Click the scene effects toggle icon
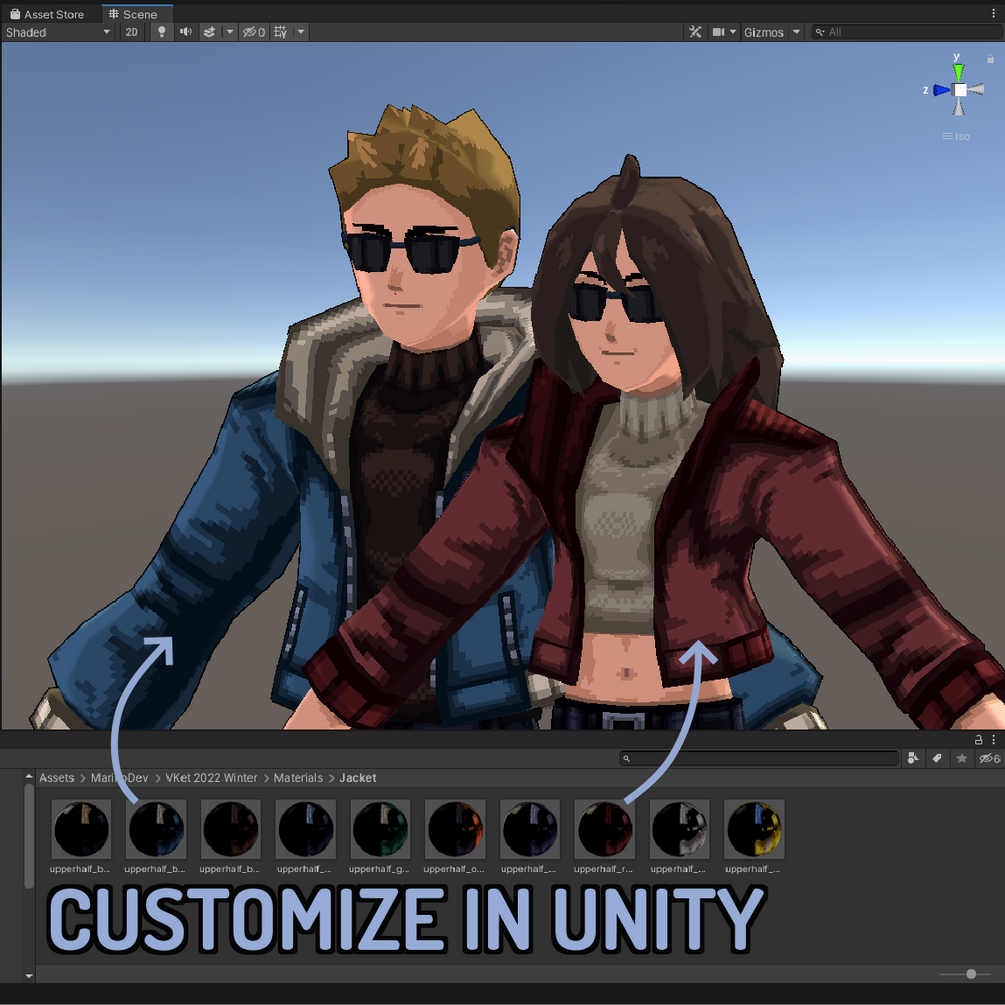This screenshot has height=1005, width=1005. click(x=210, y=32)
